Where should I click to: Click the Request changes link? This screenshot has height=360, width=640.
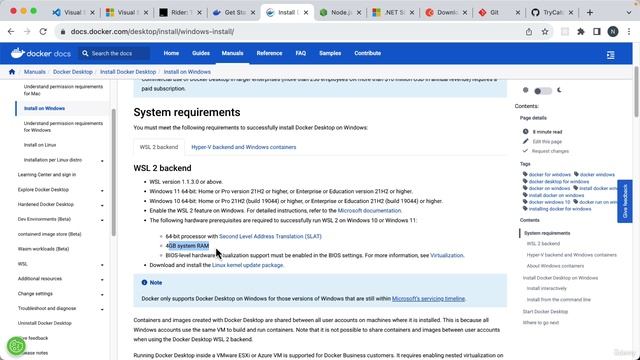(550, 151)
